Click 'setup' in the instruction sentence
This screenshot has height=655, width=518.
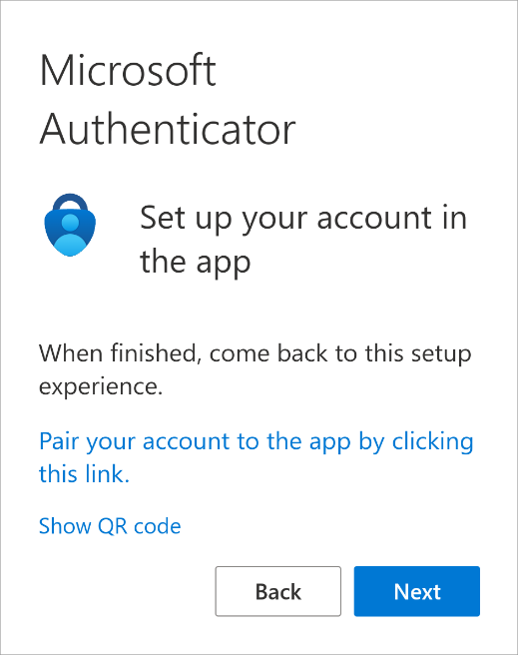[x=441, y=354]
